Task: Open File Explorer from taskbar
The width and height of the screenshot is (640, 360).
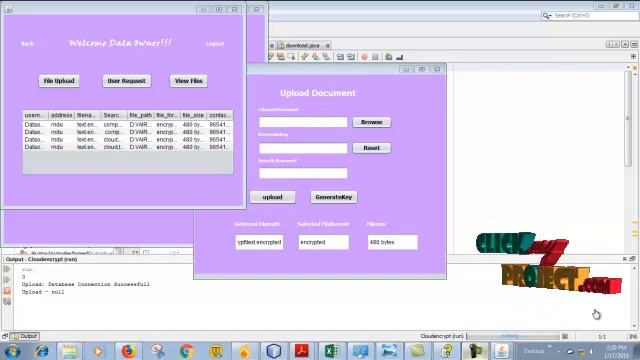Action: [x=69, y=351]
